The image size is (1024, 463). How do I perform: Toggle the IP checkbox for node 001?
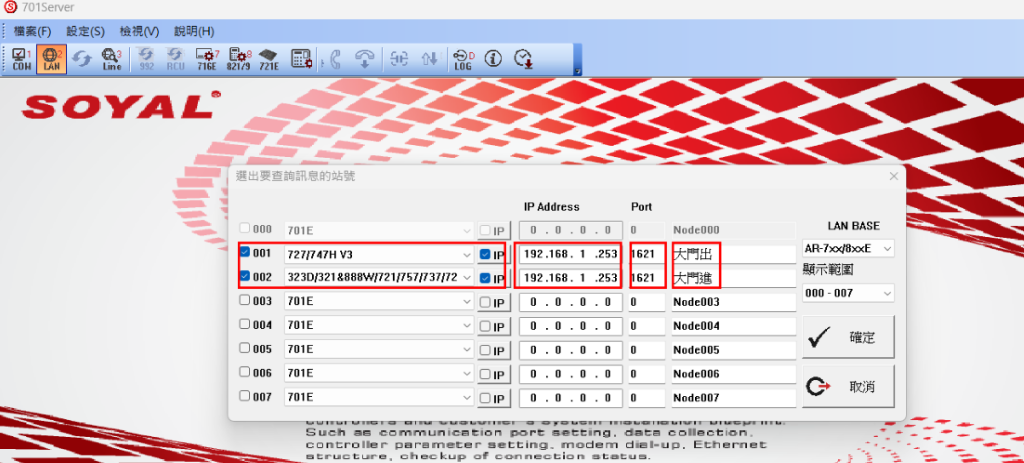(485, 254)
